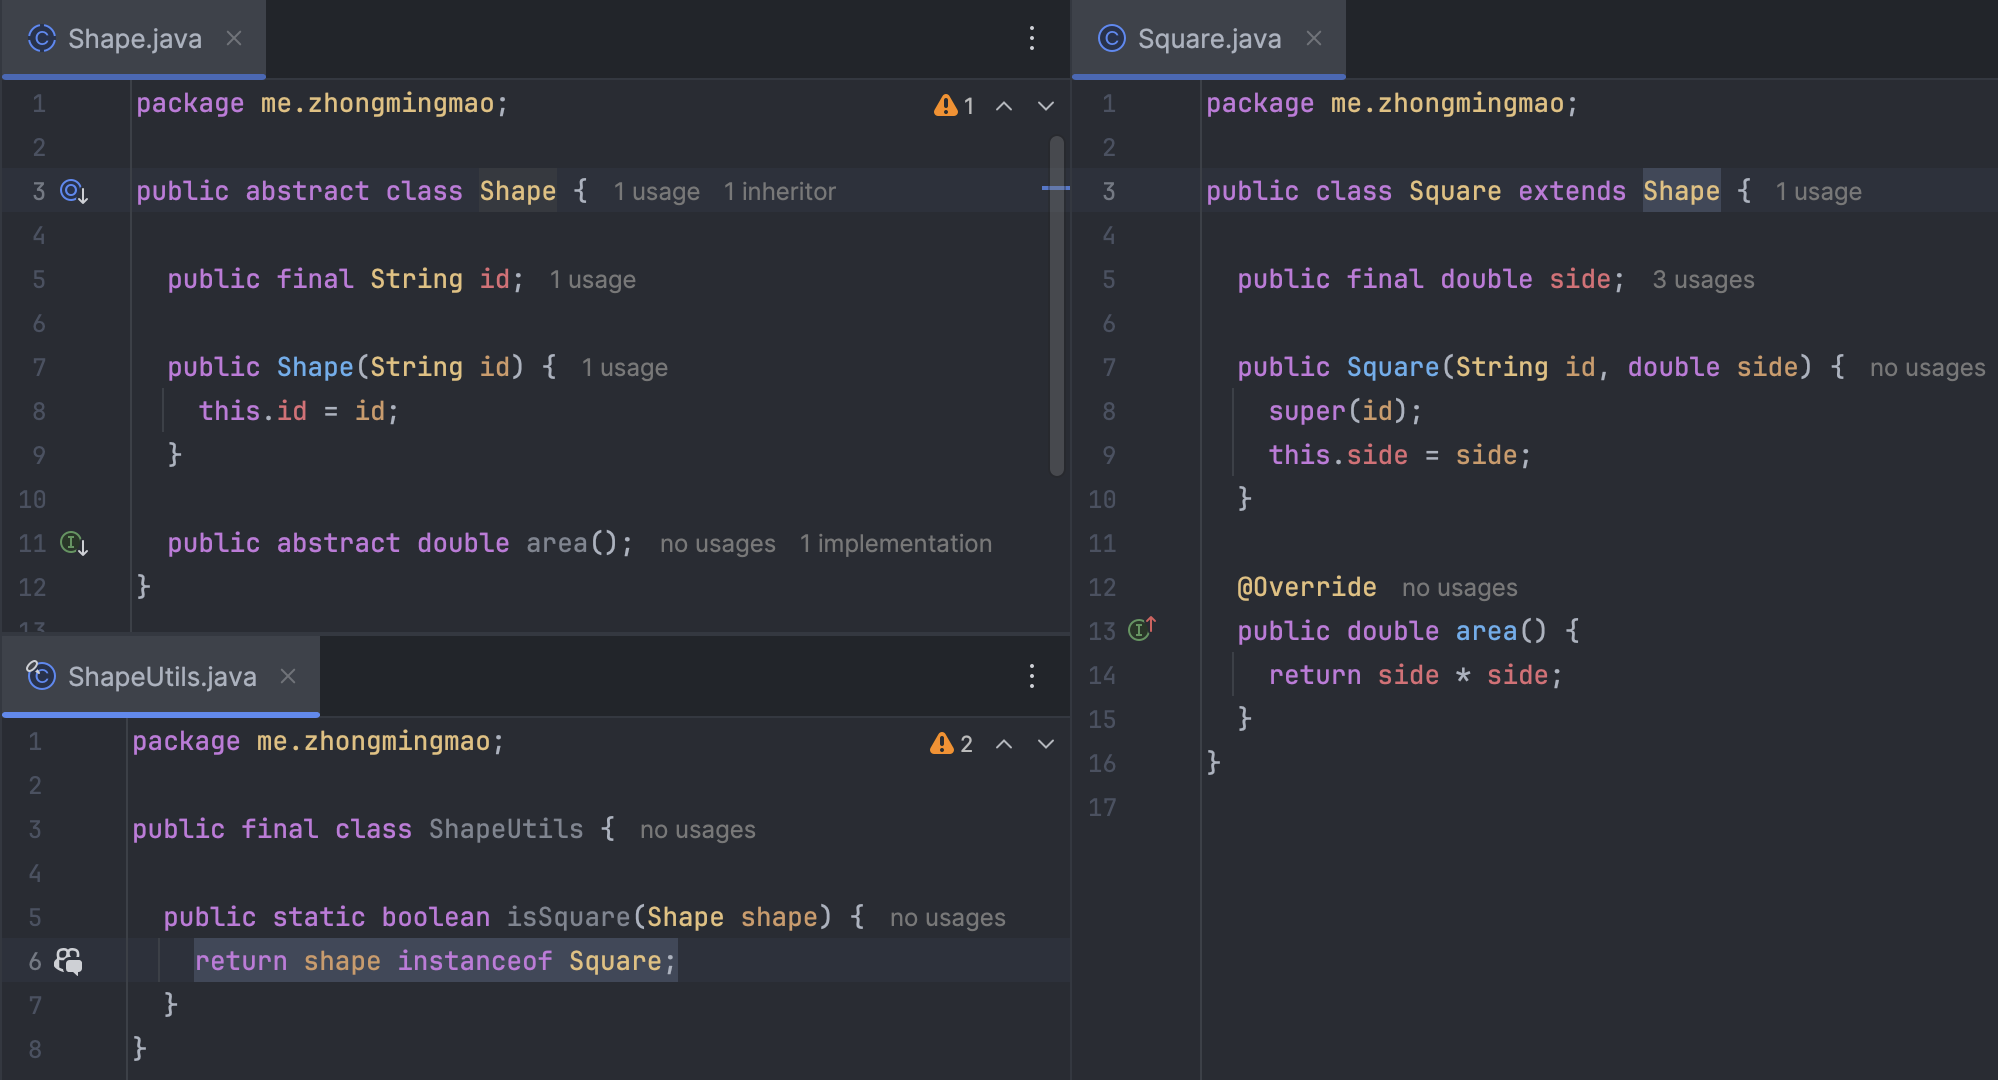1998x1080 pixels.
Task: Close the Shape.java tab
Action: [234, 39]
